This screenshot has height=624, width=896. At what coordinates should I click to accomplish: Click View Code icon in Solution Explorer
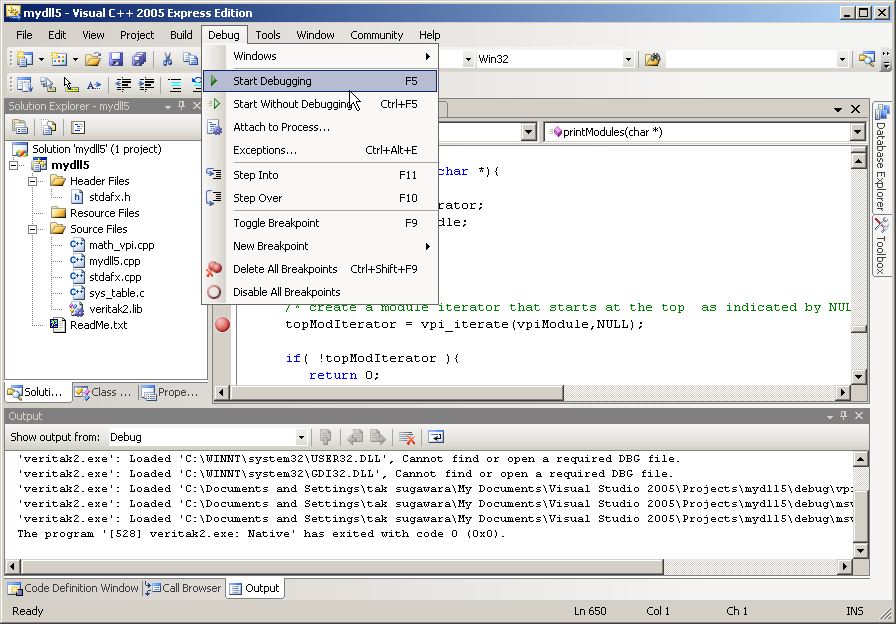[x=78, y=127]
